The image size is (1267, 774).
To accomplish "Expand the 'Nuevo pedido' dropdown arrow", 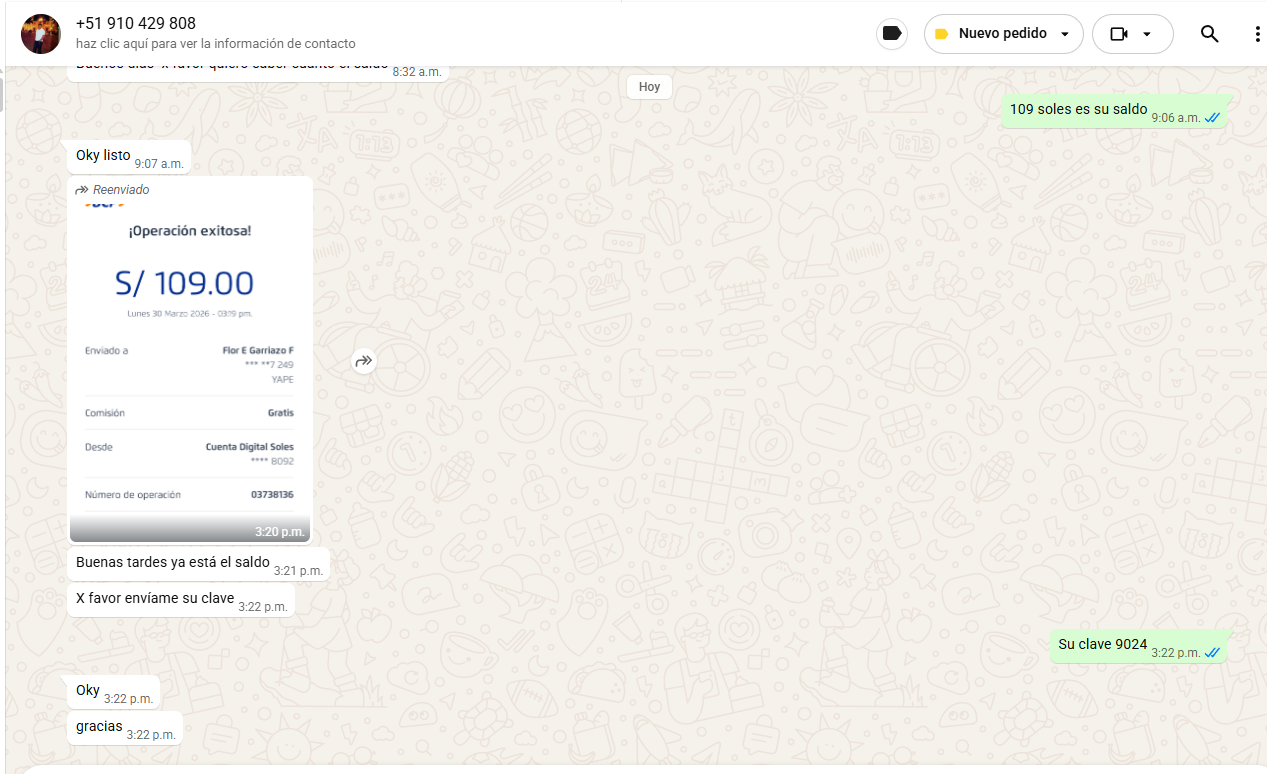I will pos(1065,34).
